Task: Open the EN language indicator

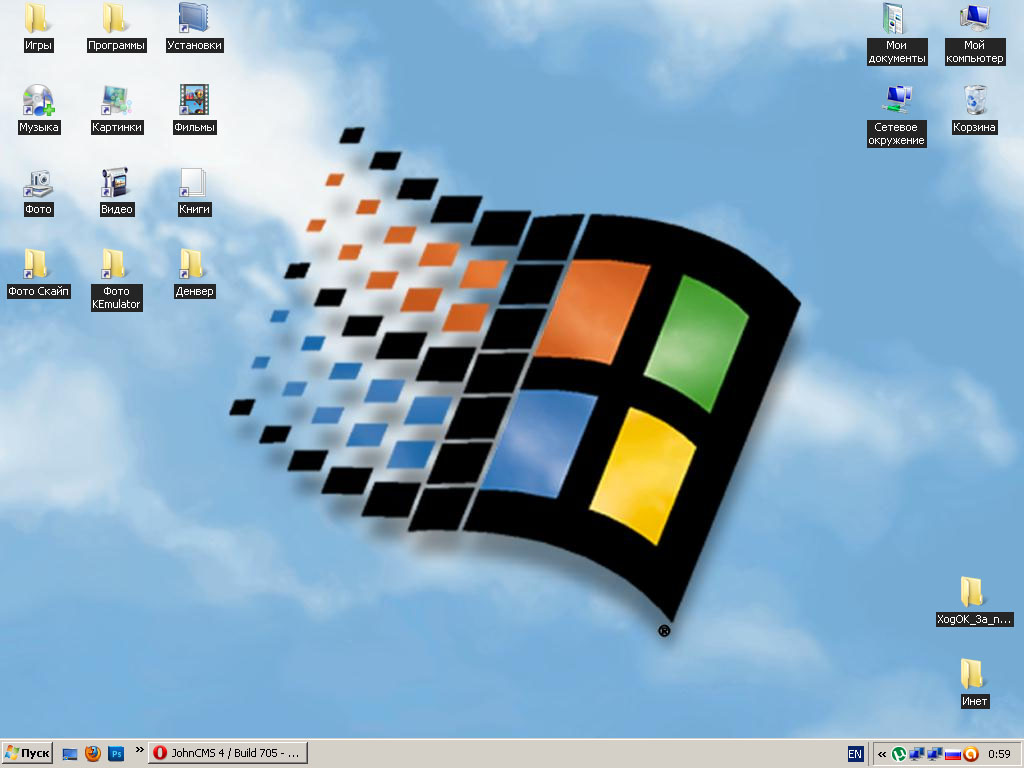Action: [x=855, y=754]
